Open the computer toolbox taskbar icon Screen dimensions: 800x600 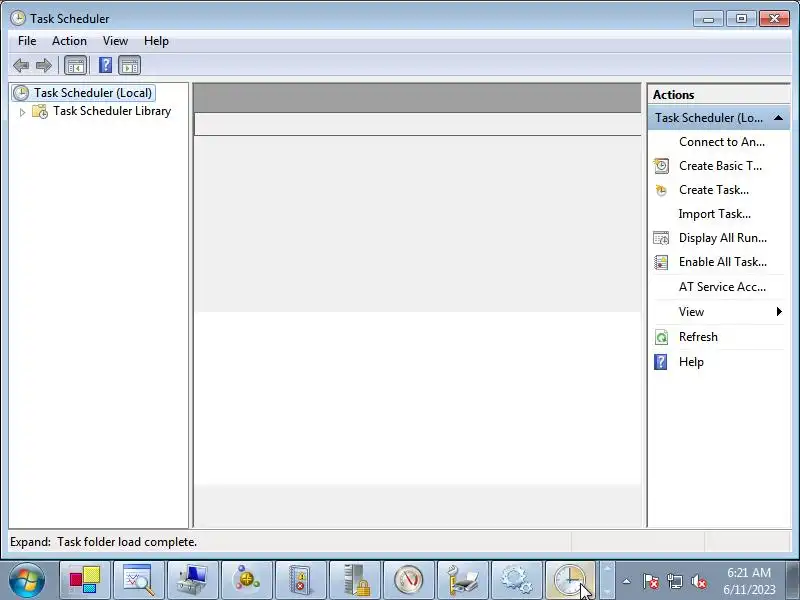coord(192,581)
